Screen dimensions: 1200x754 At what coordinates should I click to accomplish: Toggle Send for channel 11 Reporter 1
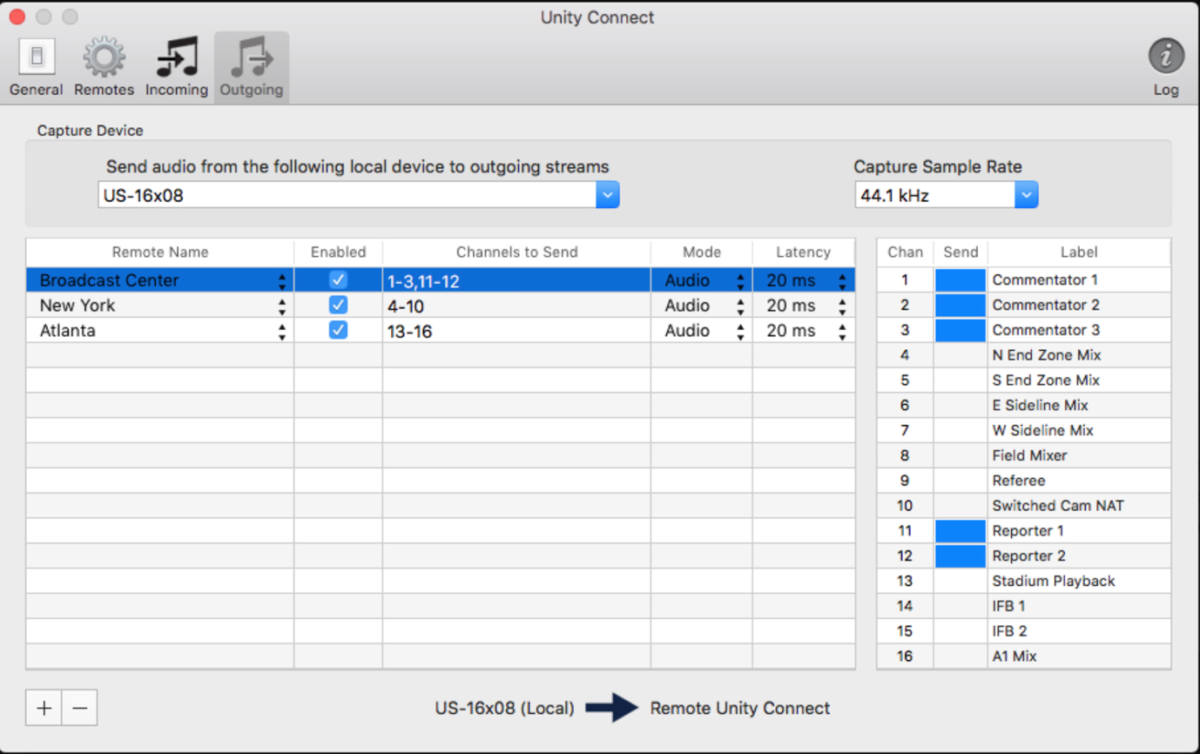click(960, 531)
